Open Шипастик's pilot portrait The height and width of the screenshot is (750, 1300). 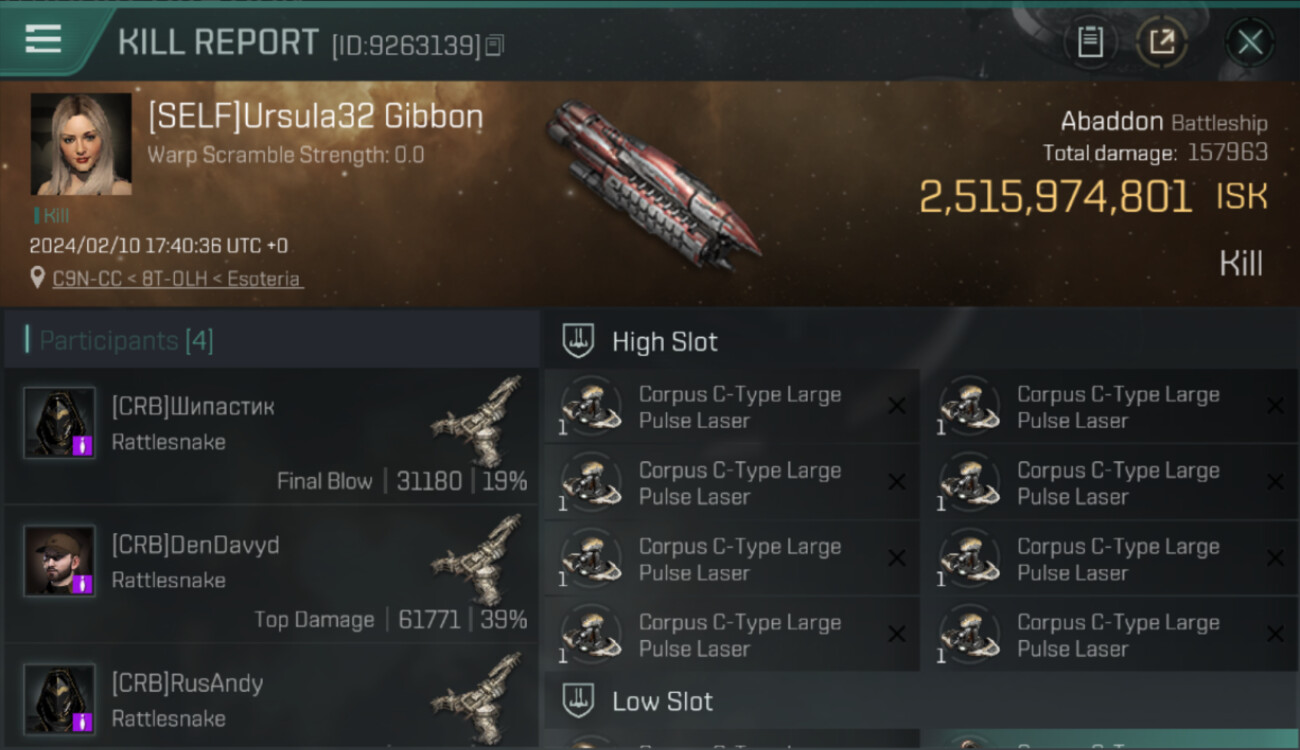(60, 423)
